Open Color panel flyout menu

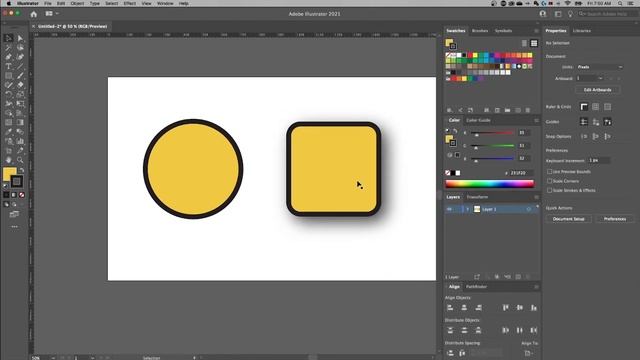[x=536, y=120]
